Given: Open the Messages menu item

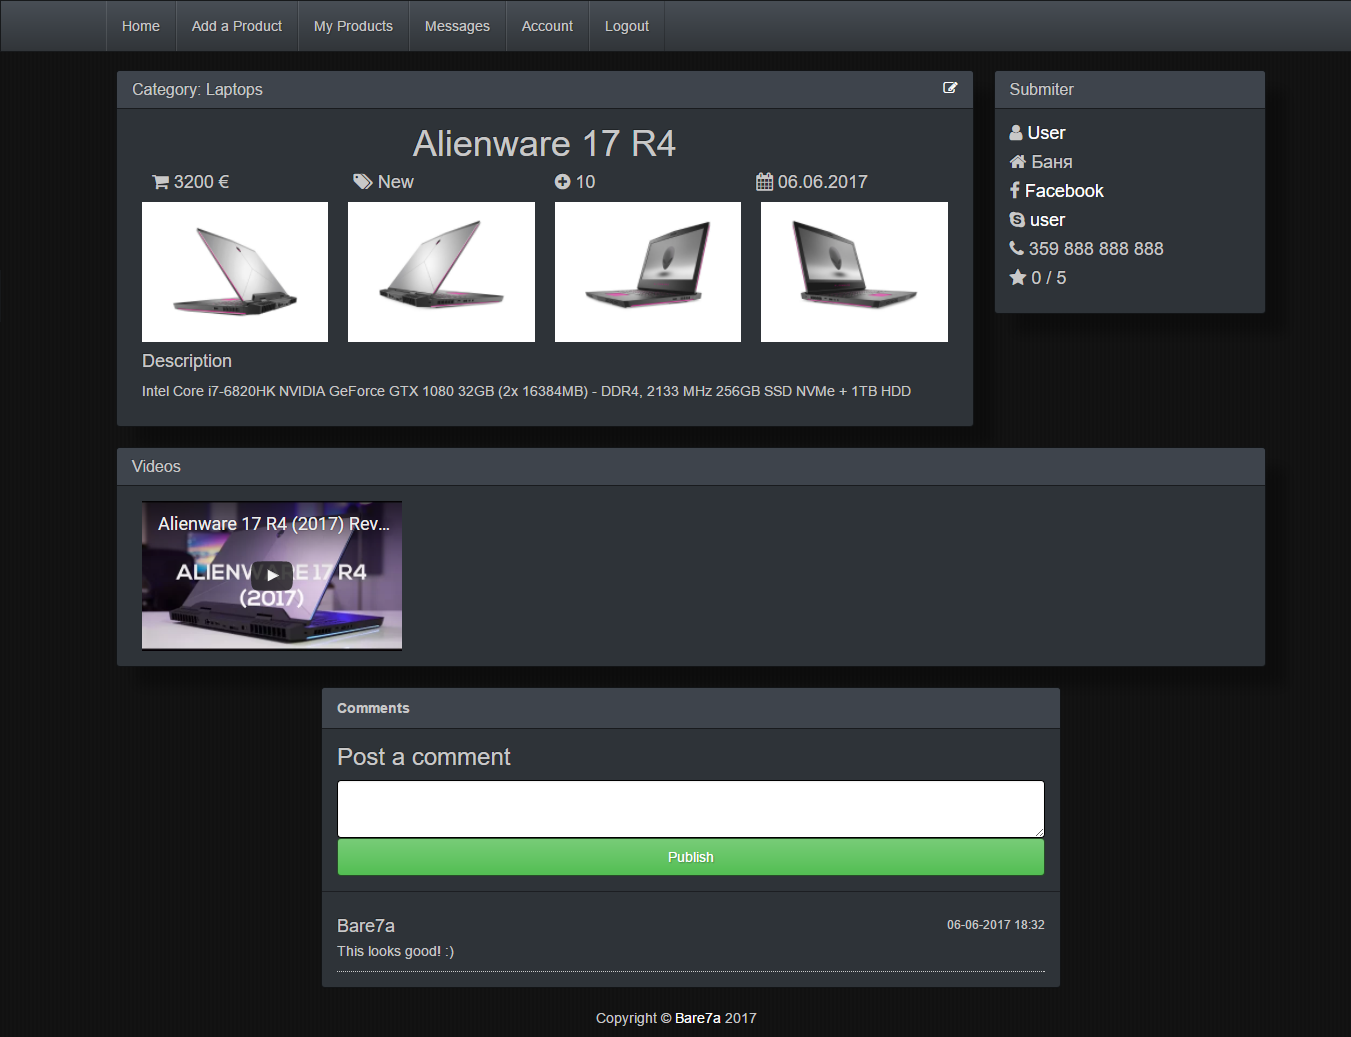Looking at the screenshot, I should [457, 26].
